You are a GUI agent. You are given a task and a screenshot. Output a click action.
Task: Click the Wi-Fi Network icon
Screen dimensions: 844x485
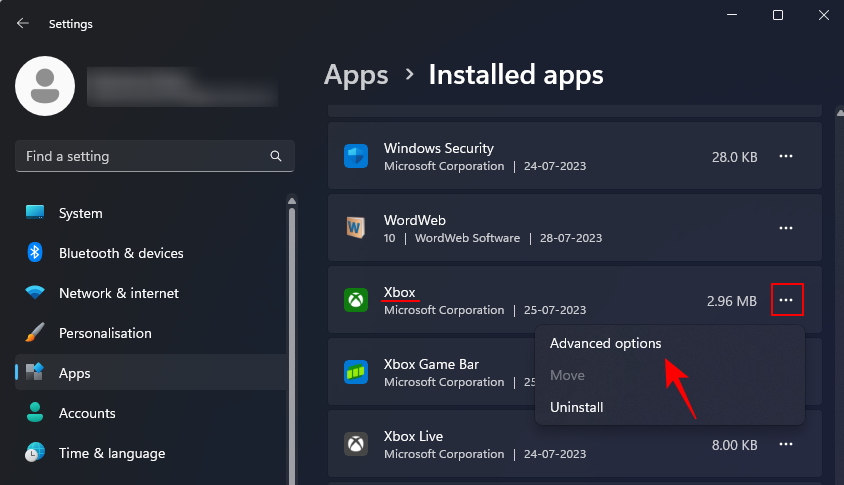click(35, 292)
